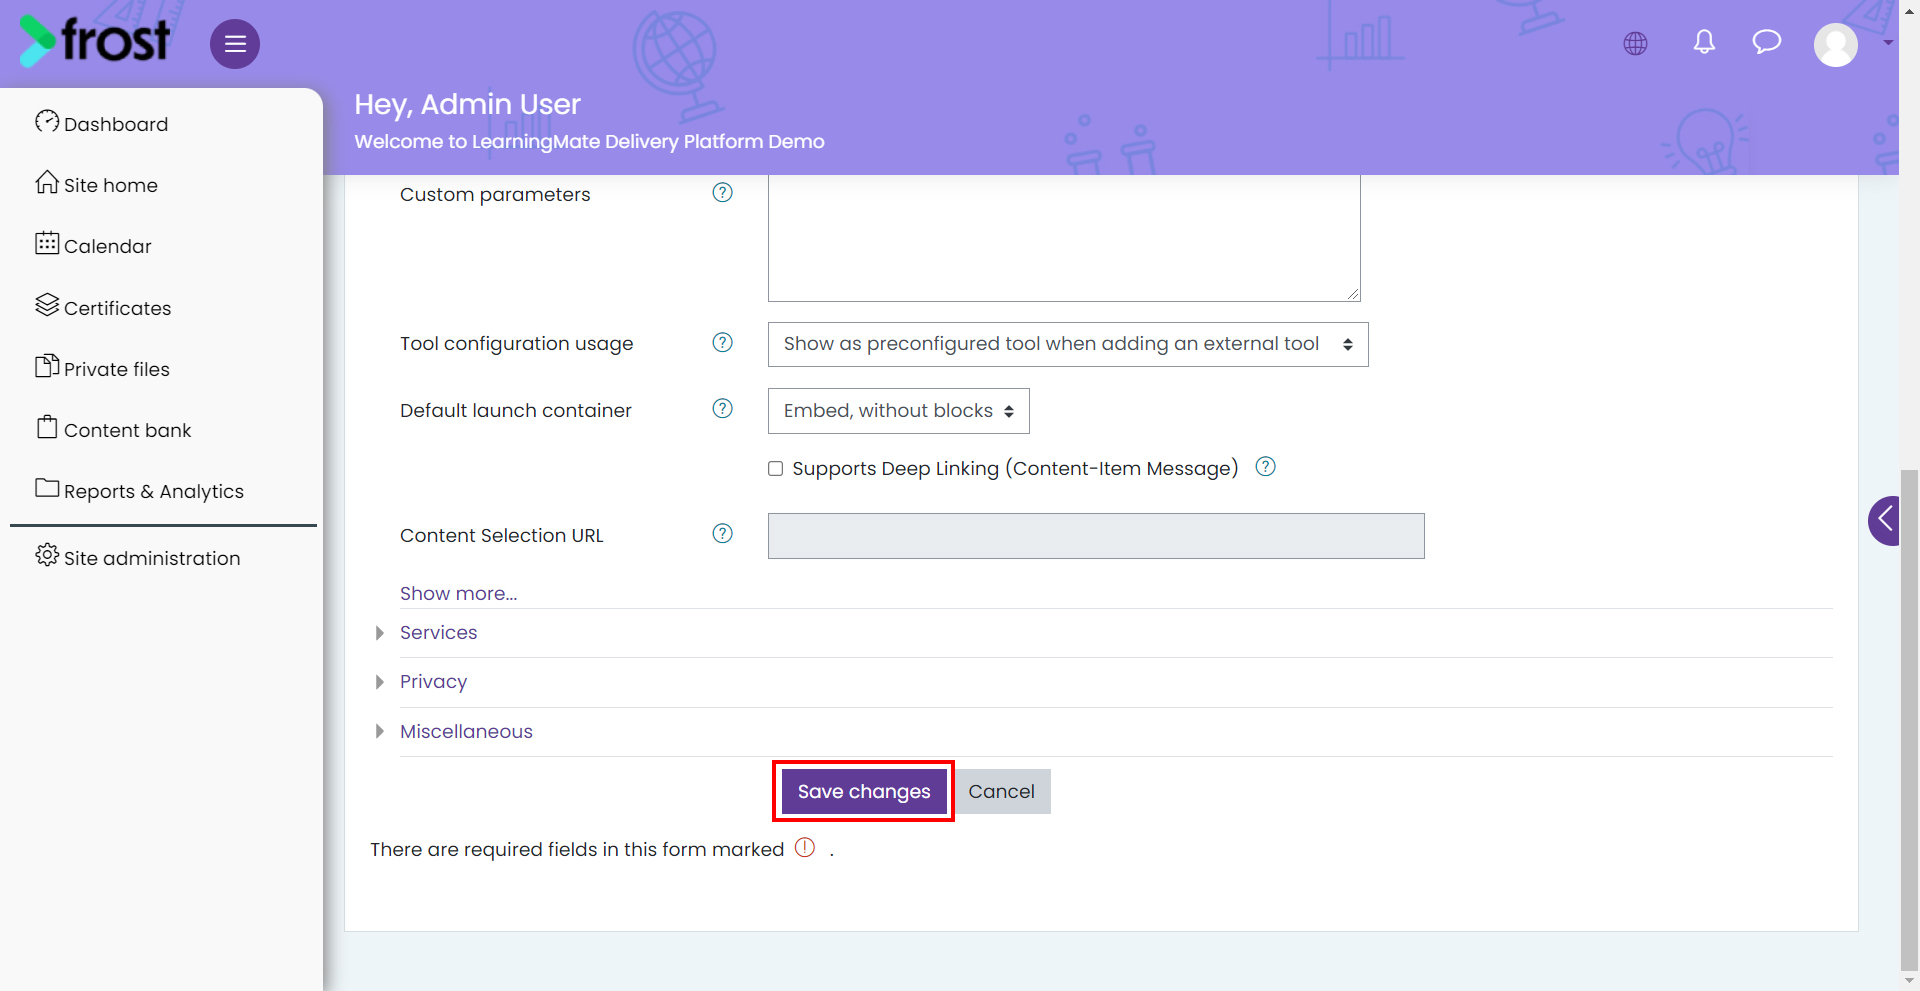Open notifications bell icon
Image resolution: width=1920 pixels, height=991 pixels.
pos(1704,42)
